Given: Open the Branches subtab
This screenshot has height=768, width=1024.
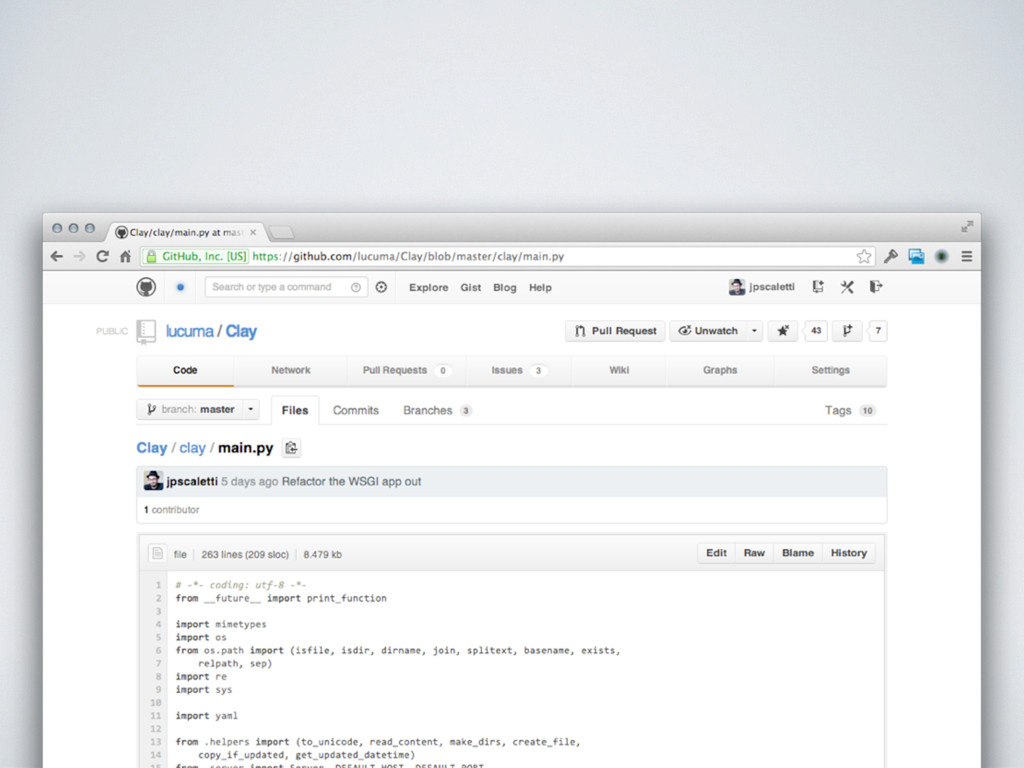Looking at the screenshot, I should coord(437,410).
